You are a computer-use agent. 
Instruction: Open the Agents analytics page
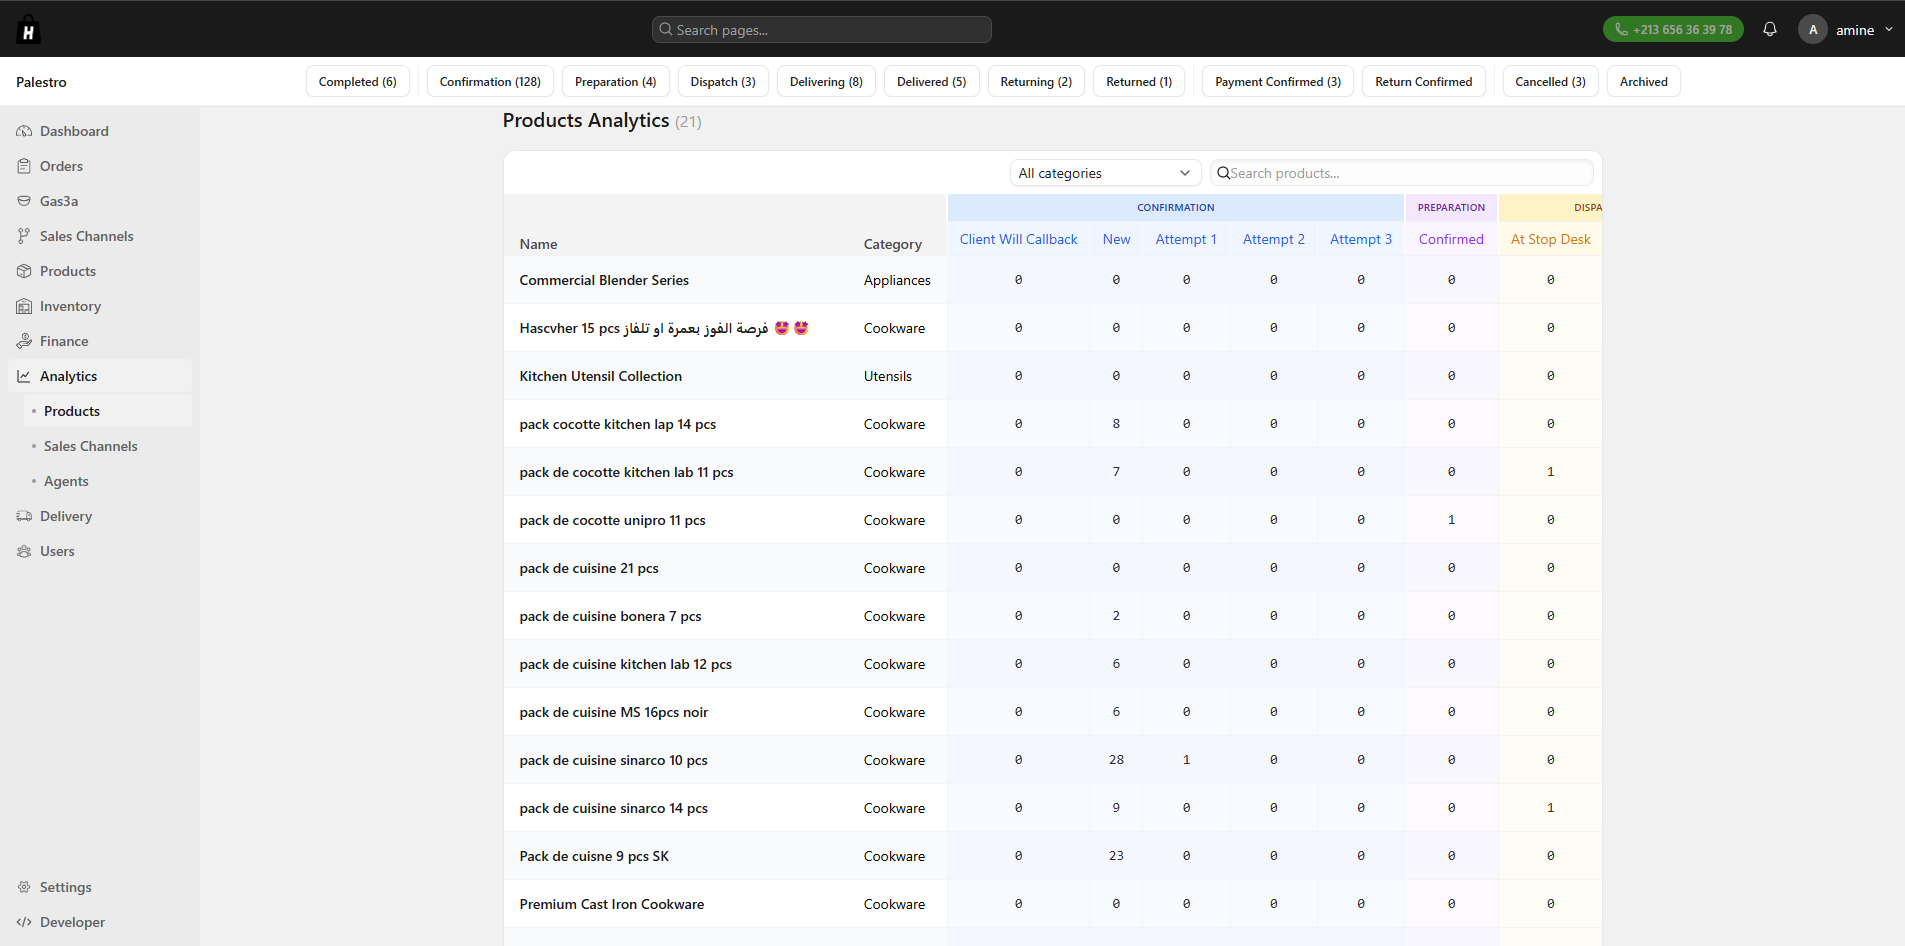[x=66, y=481]
